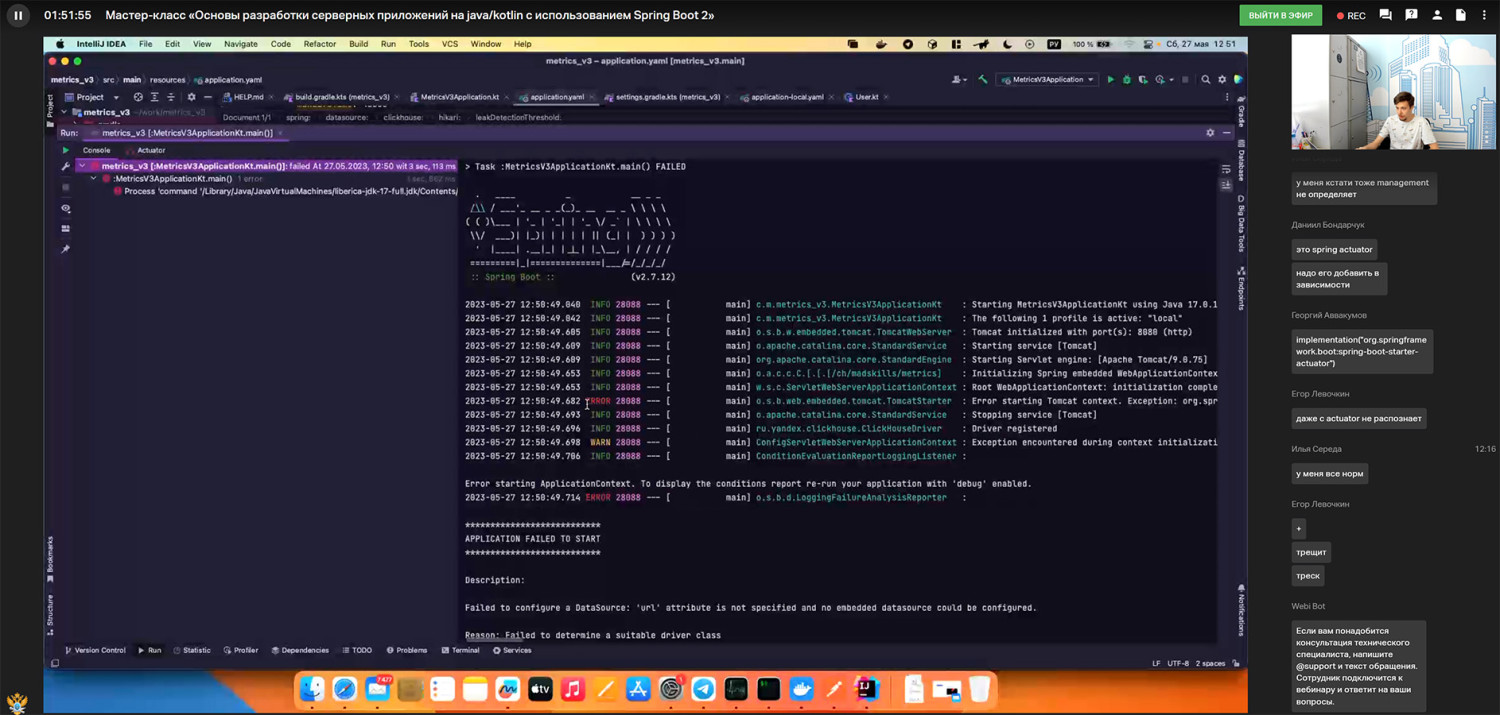Click the Search Everywhere magnifier icon

click(1205, 79)
